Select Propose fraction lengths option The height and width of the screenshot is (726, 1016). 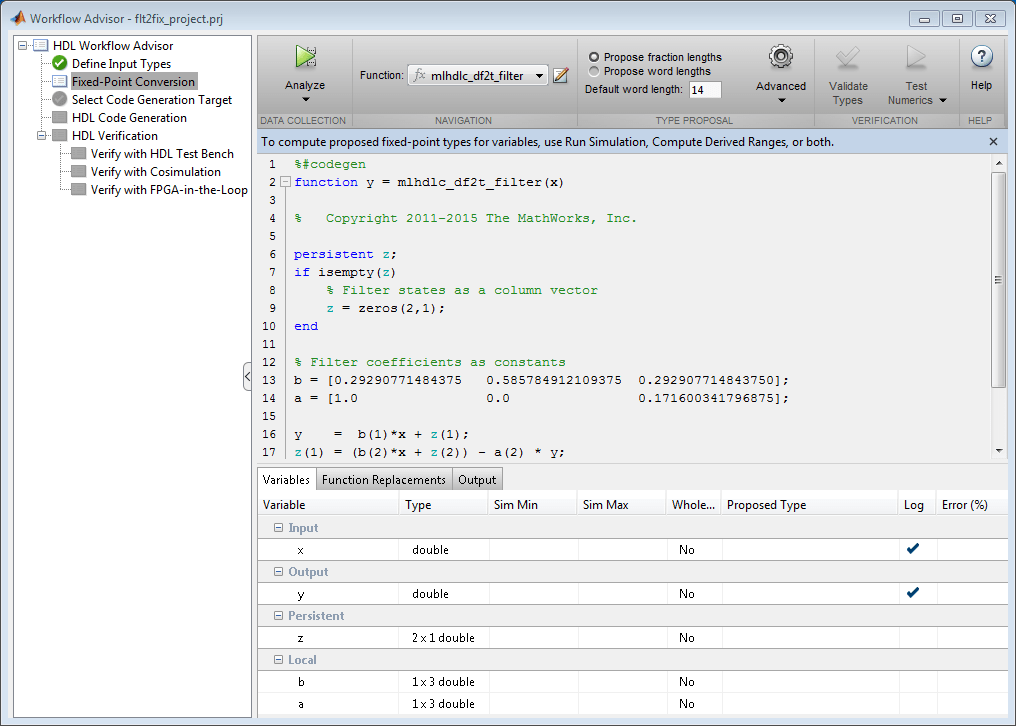click(x=594, y=57)
